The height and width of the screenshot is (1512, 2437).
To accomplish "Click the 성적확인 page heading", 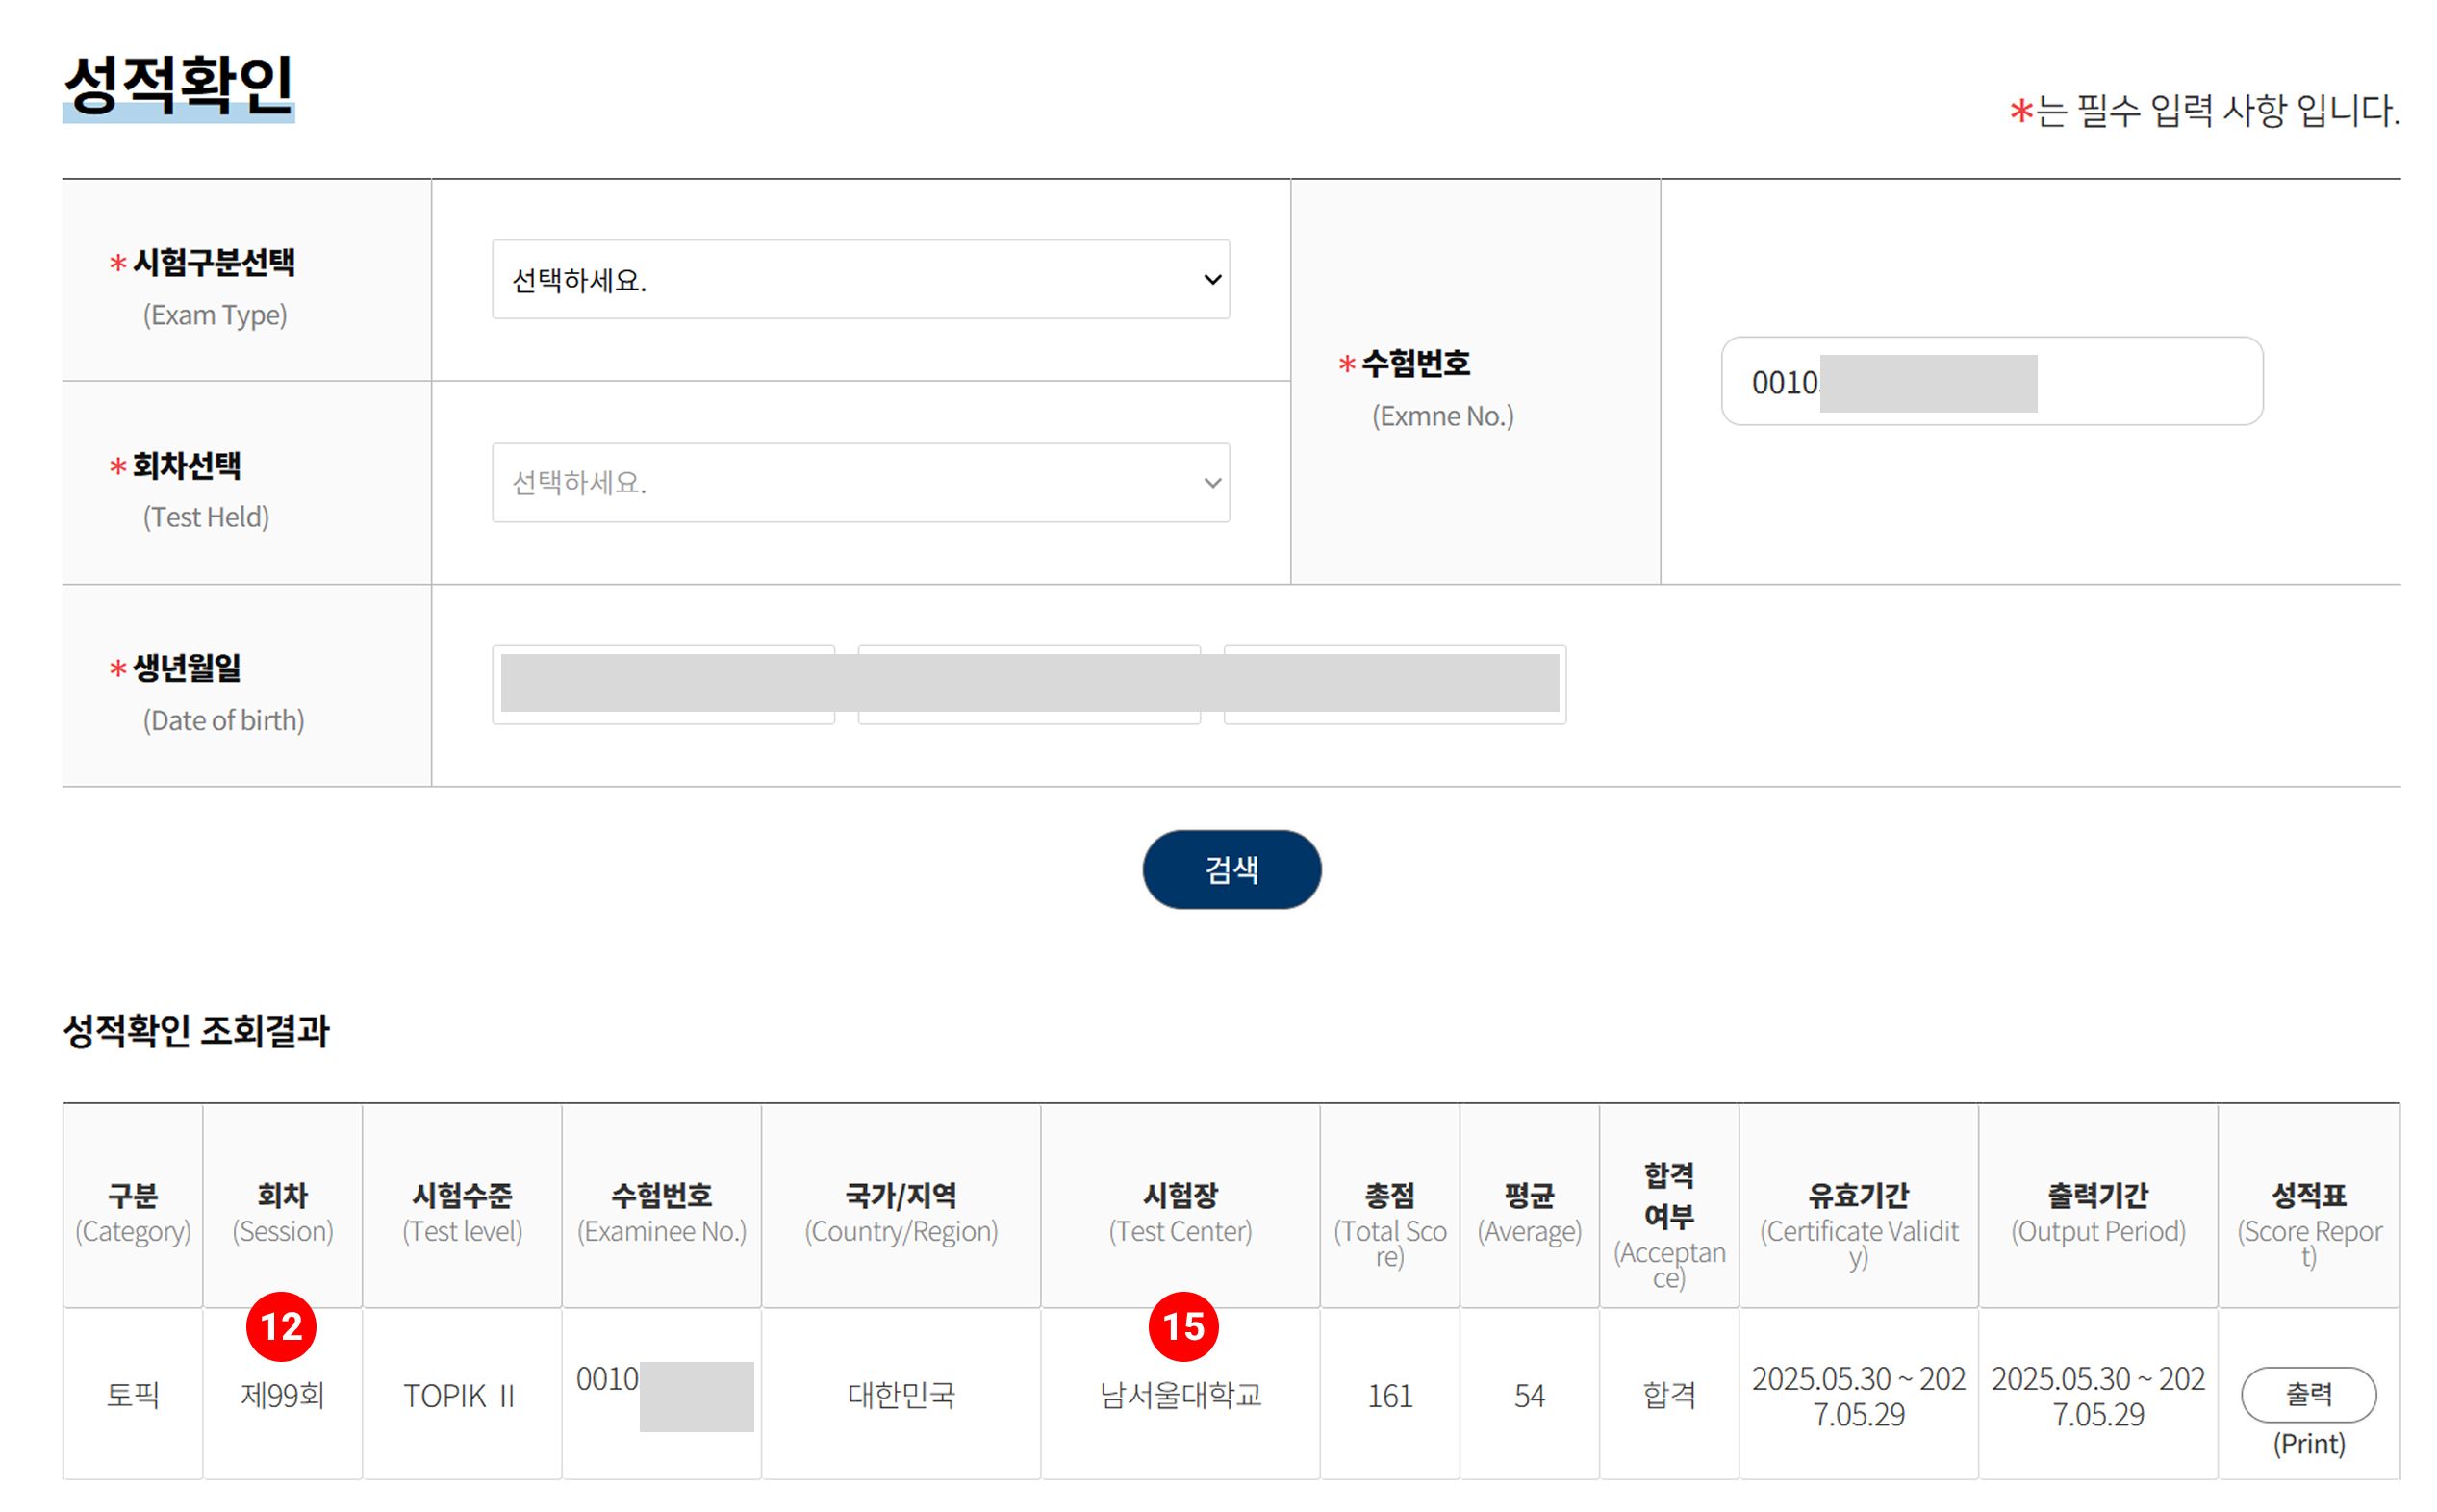I will (x=178, y=84).
